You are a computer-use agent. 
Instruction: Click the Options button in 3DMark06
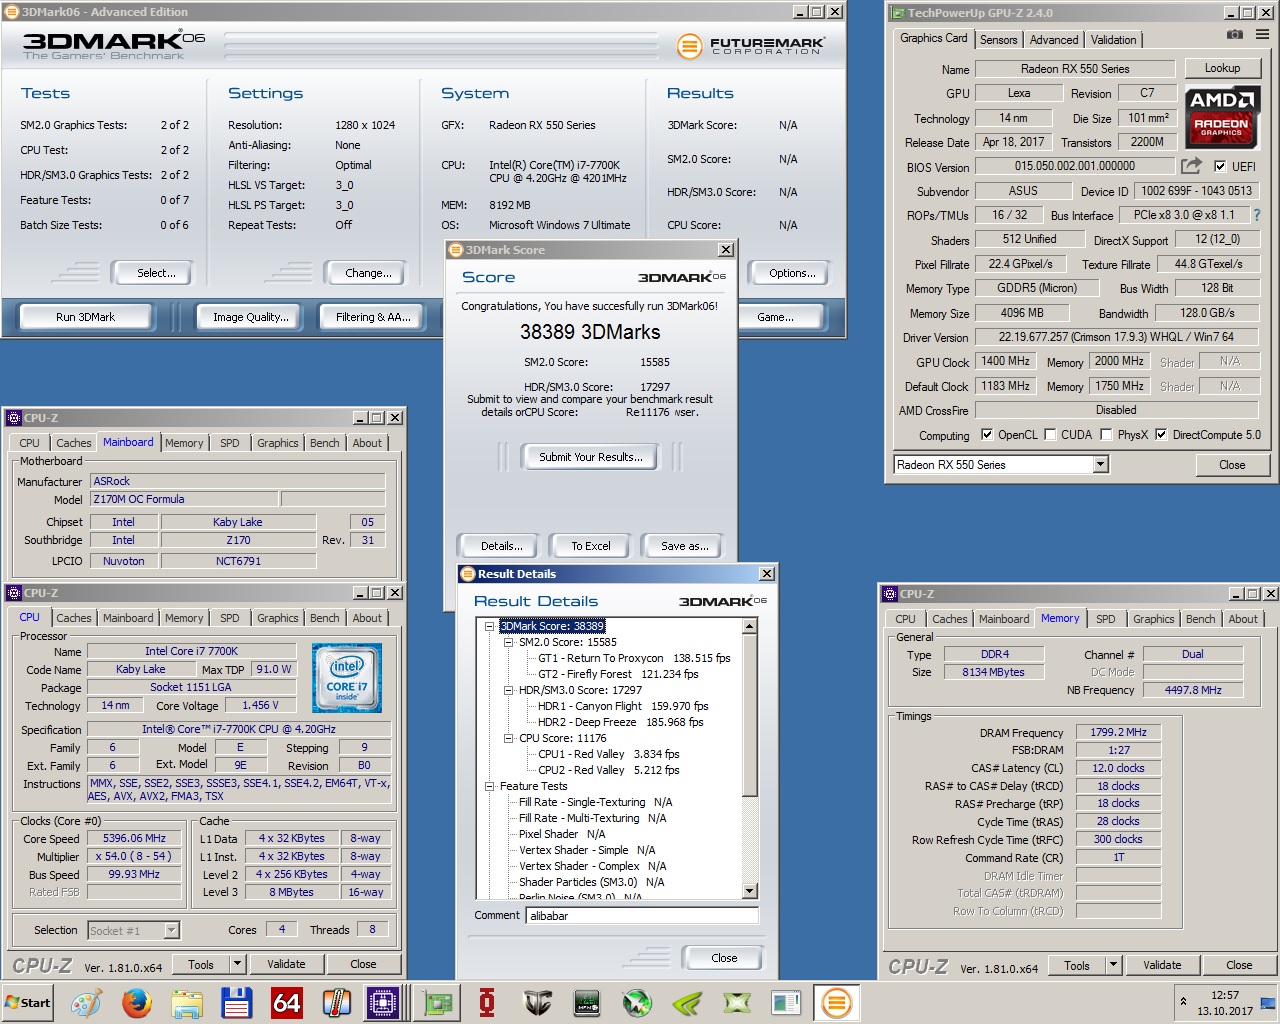792,273
